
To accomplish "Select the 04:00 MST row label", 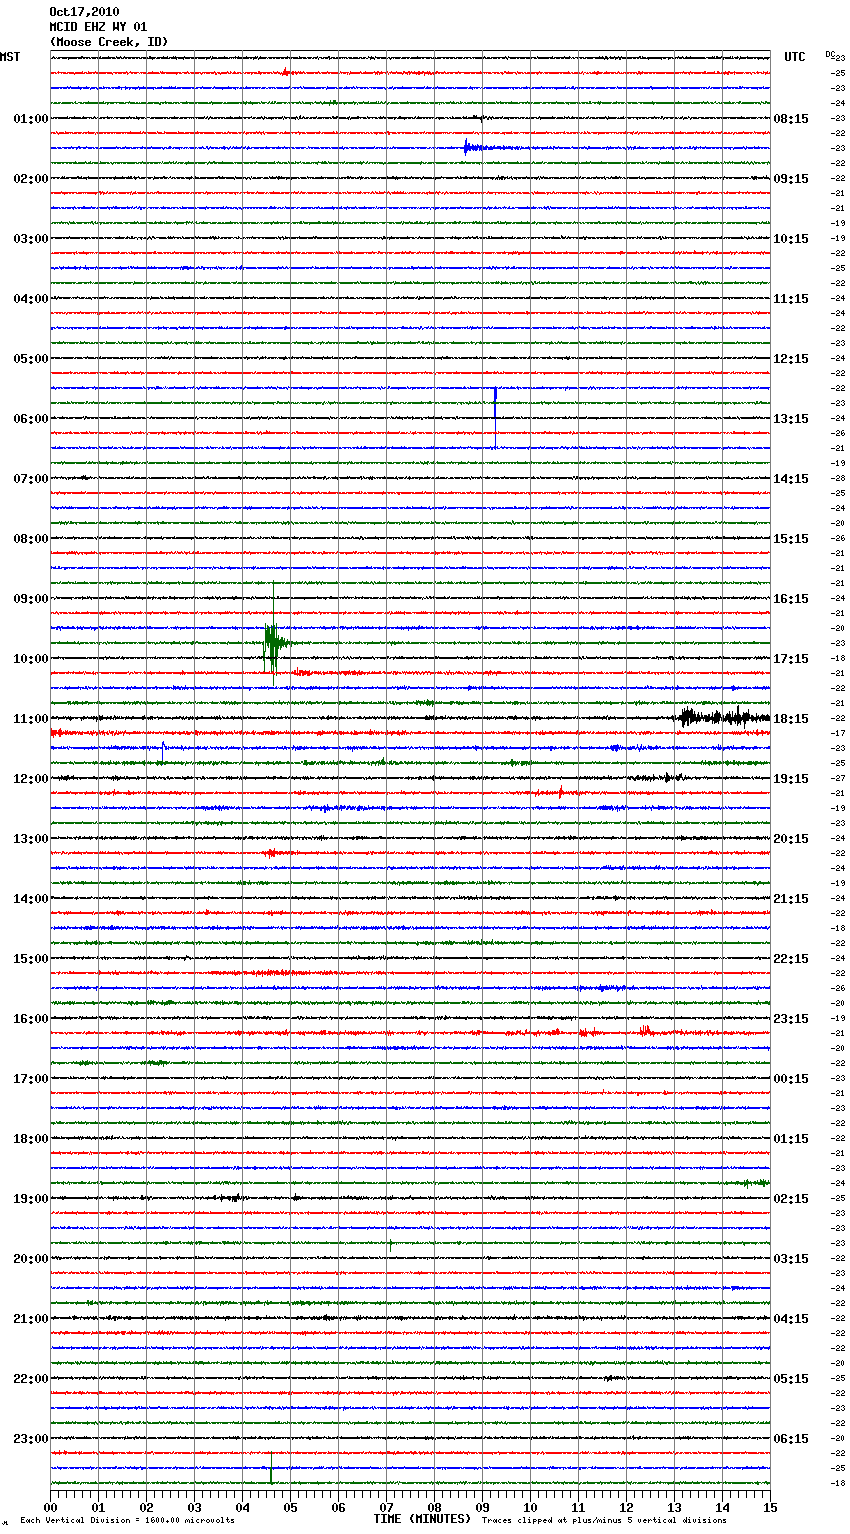I will 30,298.
